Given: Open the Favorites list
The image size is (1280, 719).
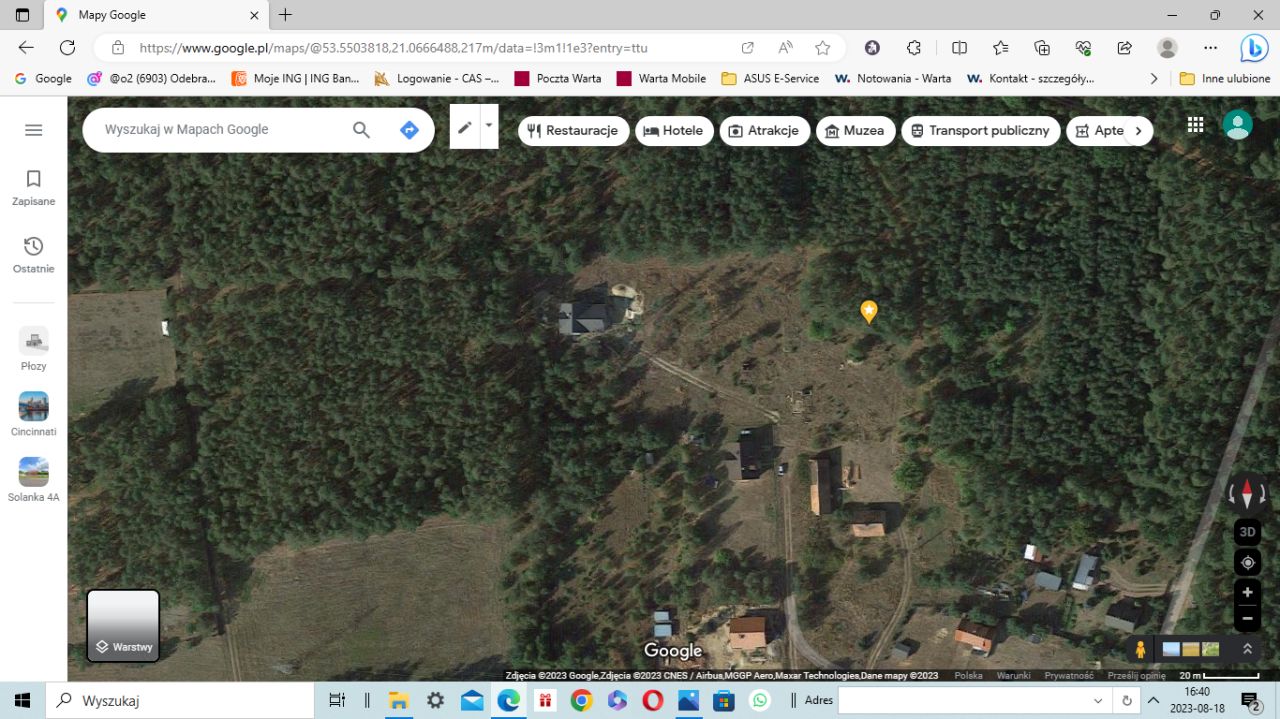Looking at the screenshot, I should coord(1001,47).
